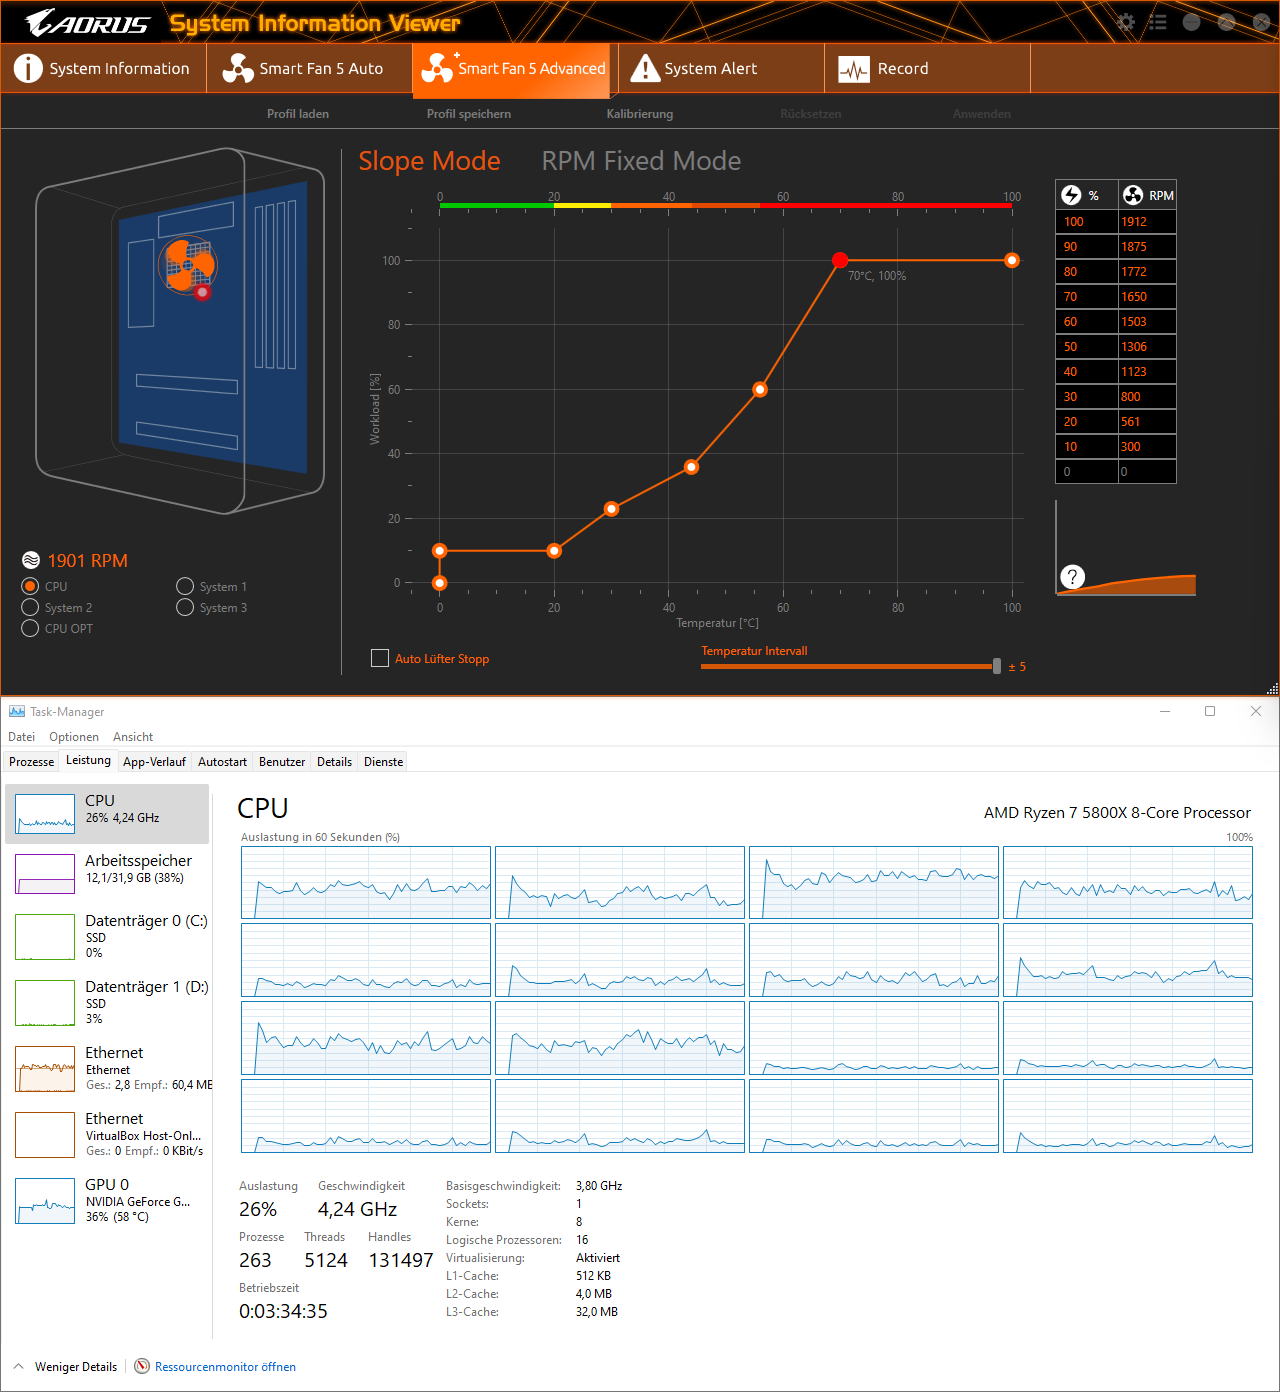Image resolution: width=1280 pixels, height=1392 pixels.
Task: Click the Temperatur Intervall slider handle
Action: (x=997, y=666)
